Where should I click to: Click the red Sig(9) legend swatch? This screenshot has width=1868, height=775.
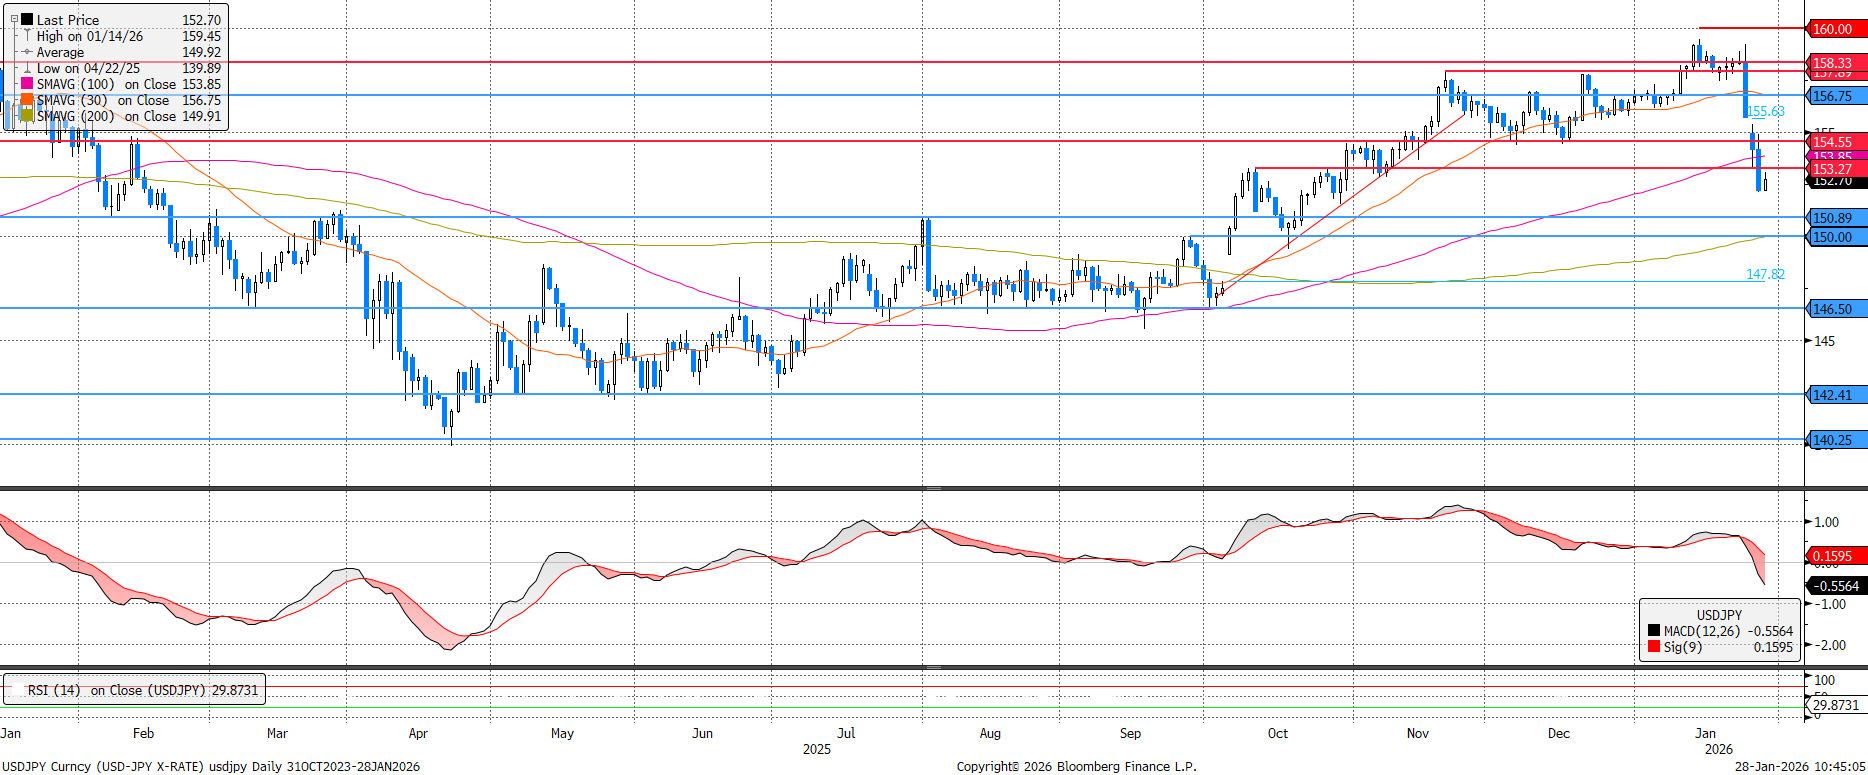1654,647
